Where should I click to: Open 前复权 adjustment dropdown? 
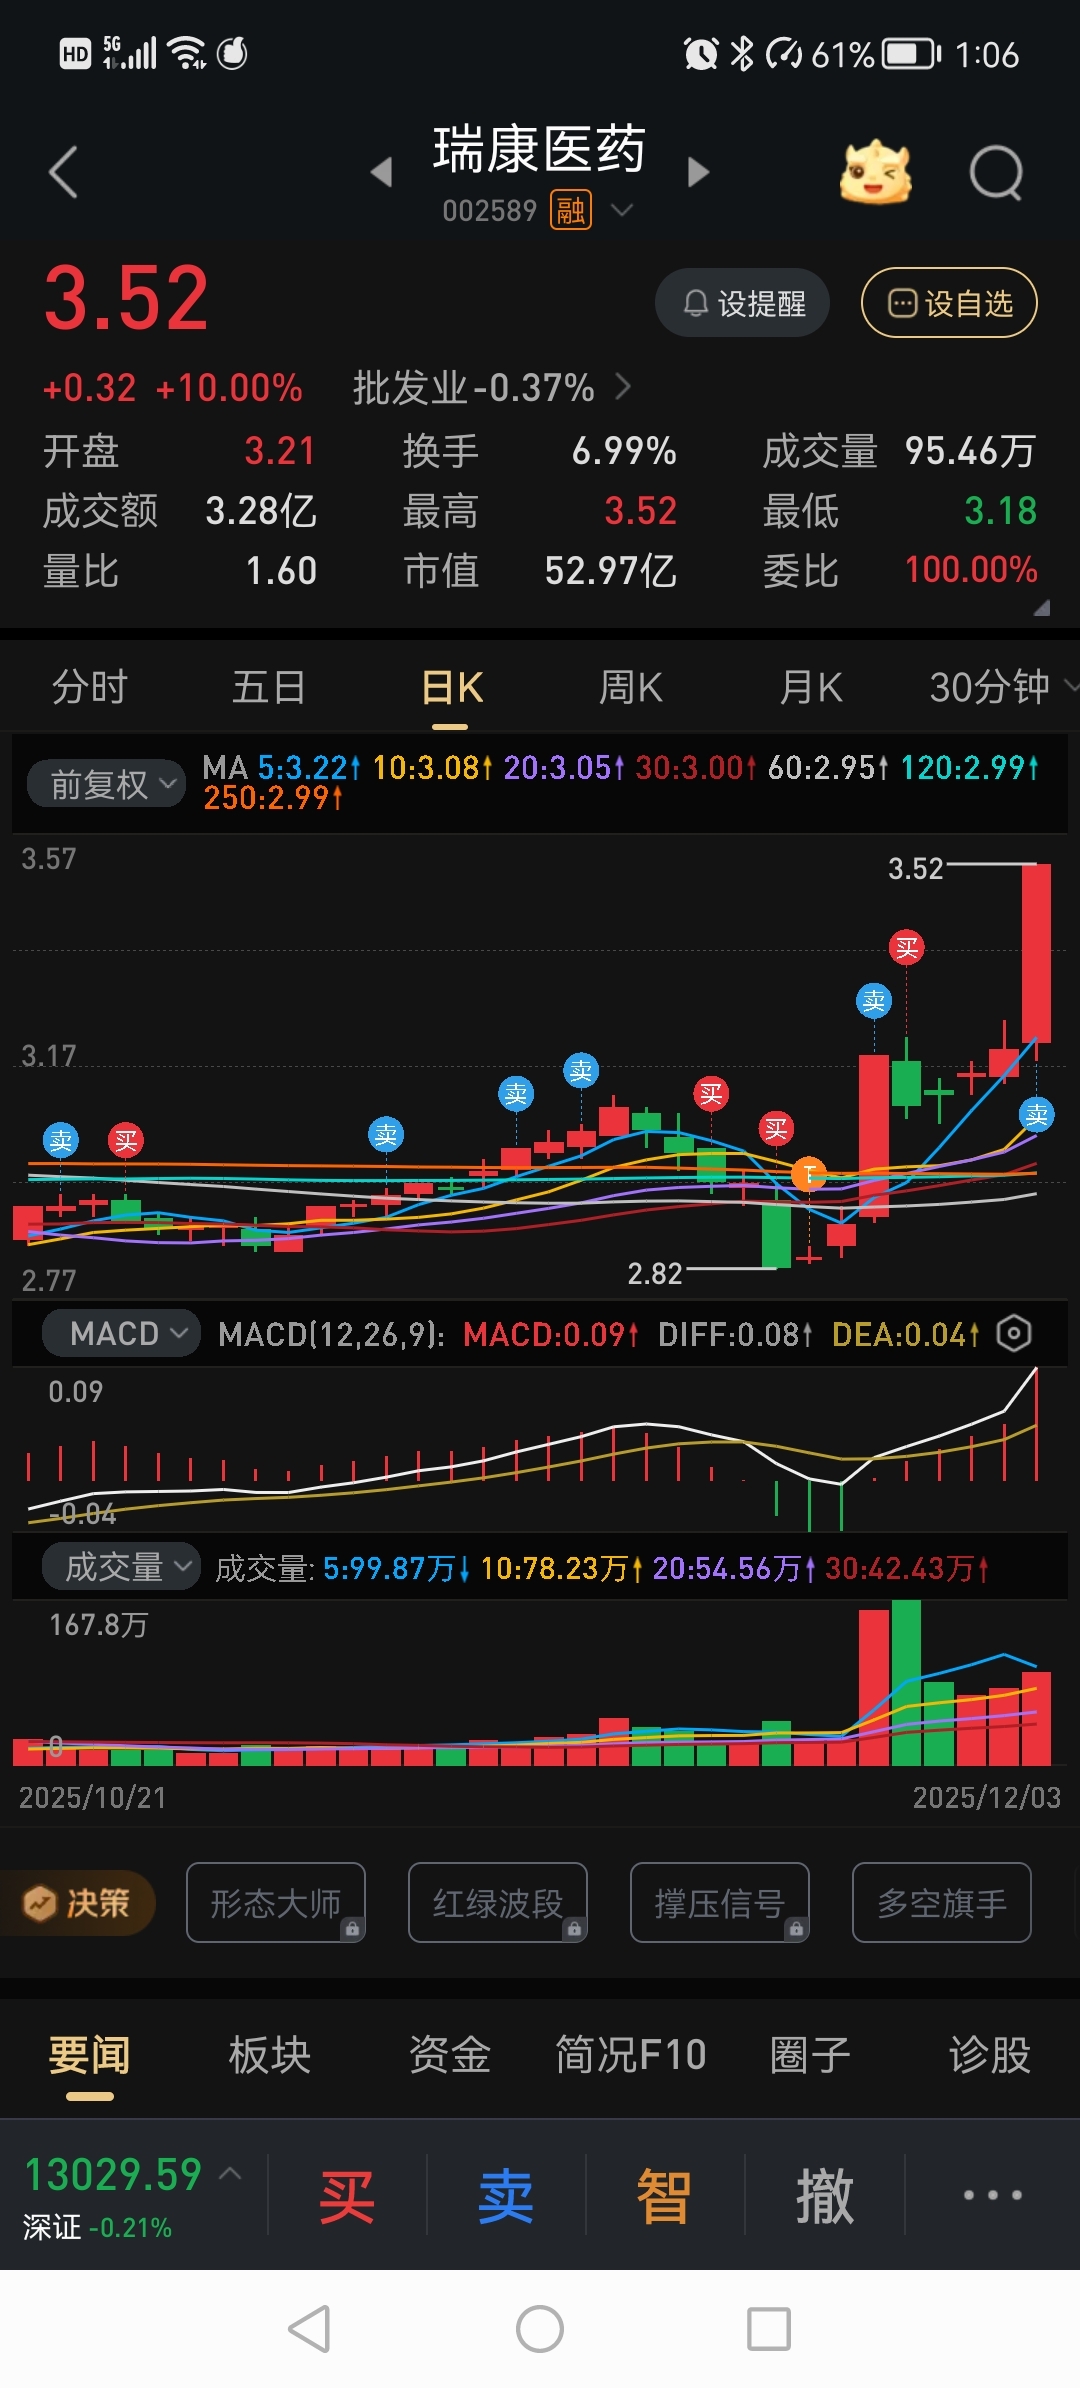pyautogui.click(x=105, y=784)
